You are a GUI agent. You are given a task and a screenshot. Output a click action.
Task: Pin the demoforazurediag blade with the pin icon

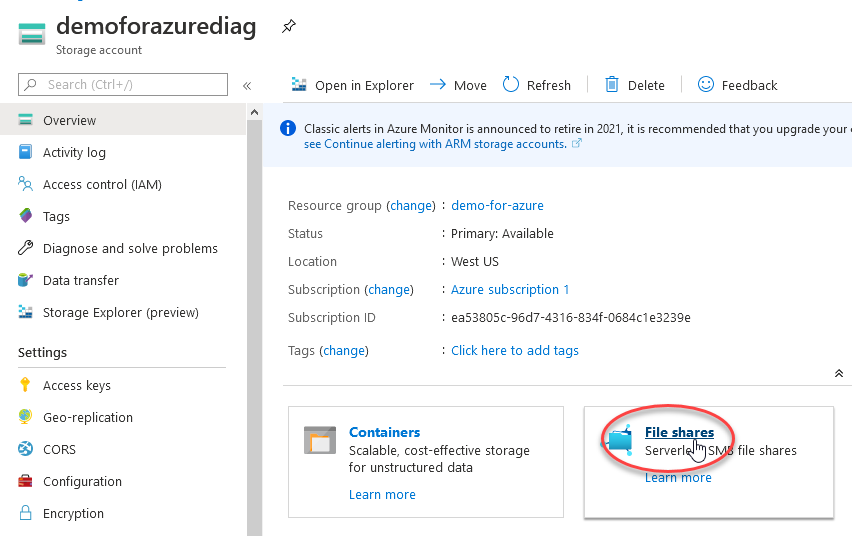pyautogui.click(x=289, y=26)
